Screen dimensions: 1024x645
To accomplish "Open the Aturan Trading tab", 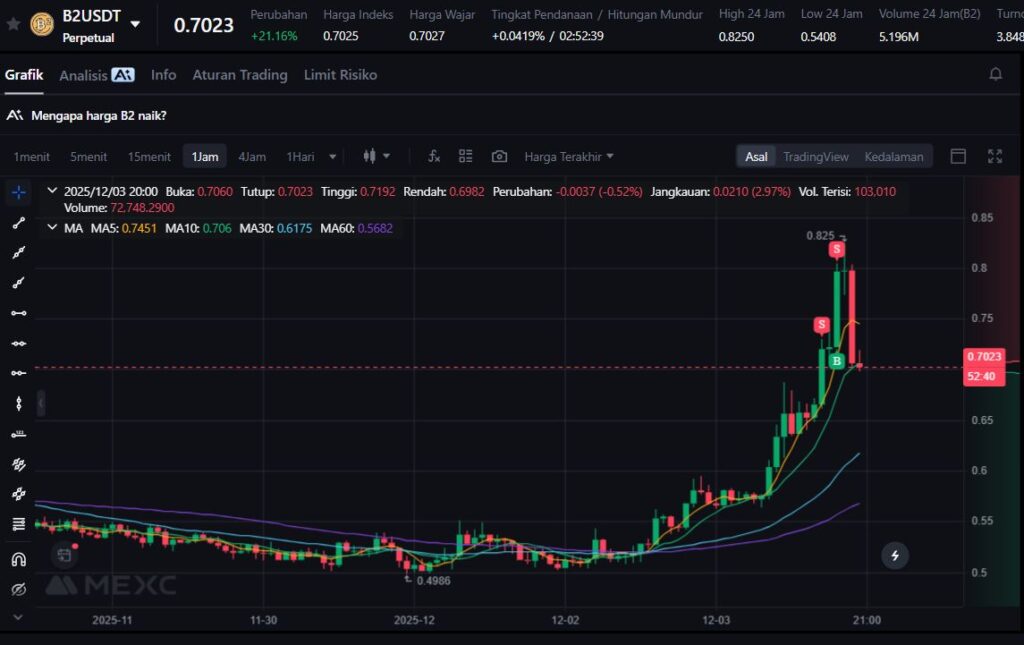I will (x=240, y=75).
